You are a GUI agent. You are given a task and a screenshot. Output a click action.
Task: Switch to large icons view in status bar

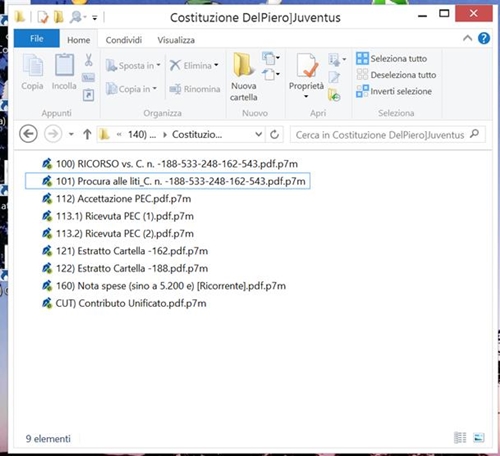point(479,438)
